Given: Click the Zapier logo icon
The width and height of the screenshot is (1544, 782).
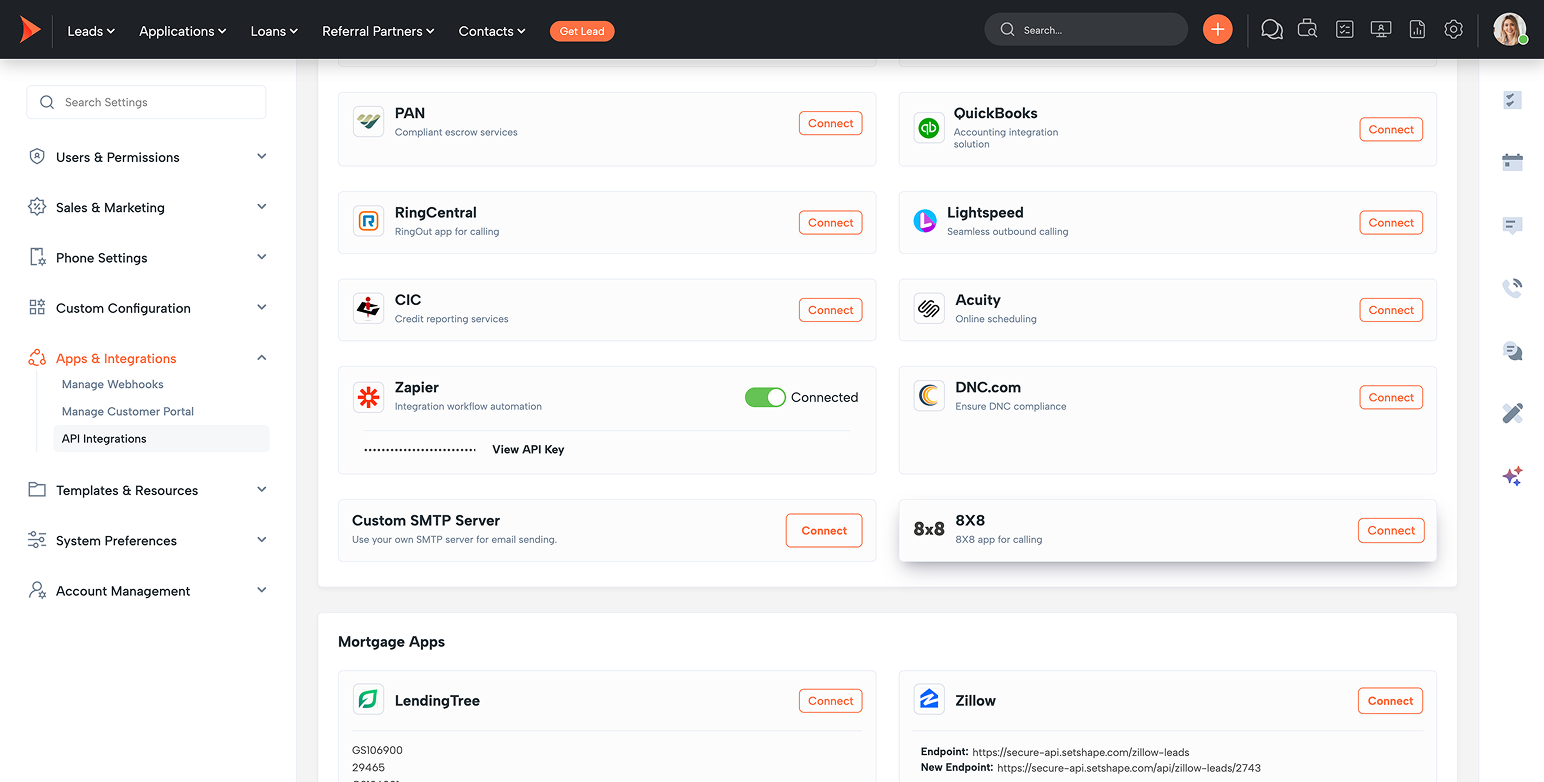Looking at the screenshot, I should (x=368, y=397).
